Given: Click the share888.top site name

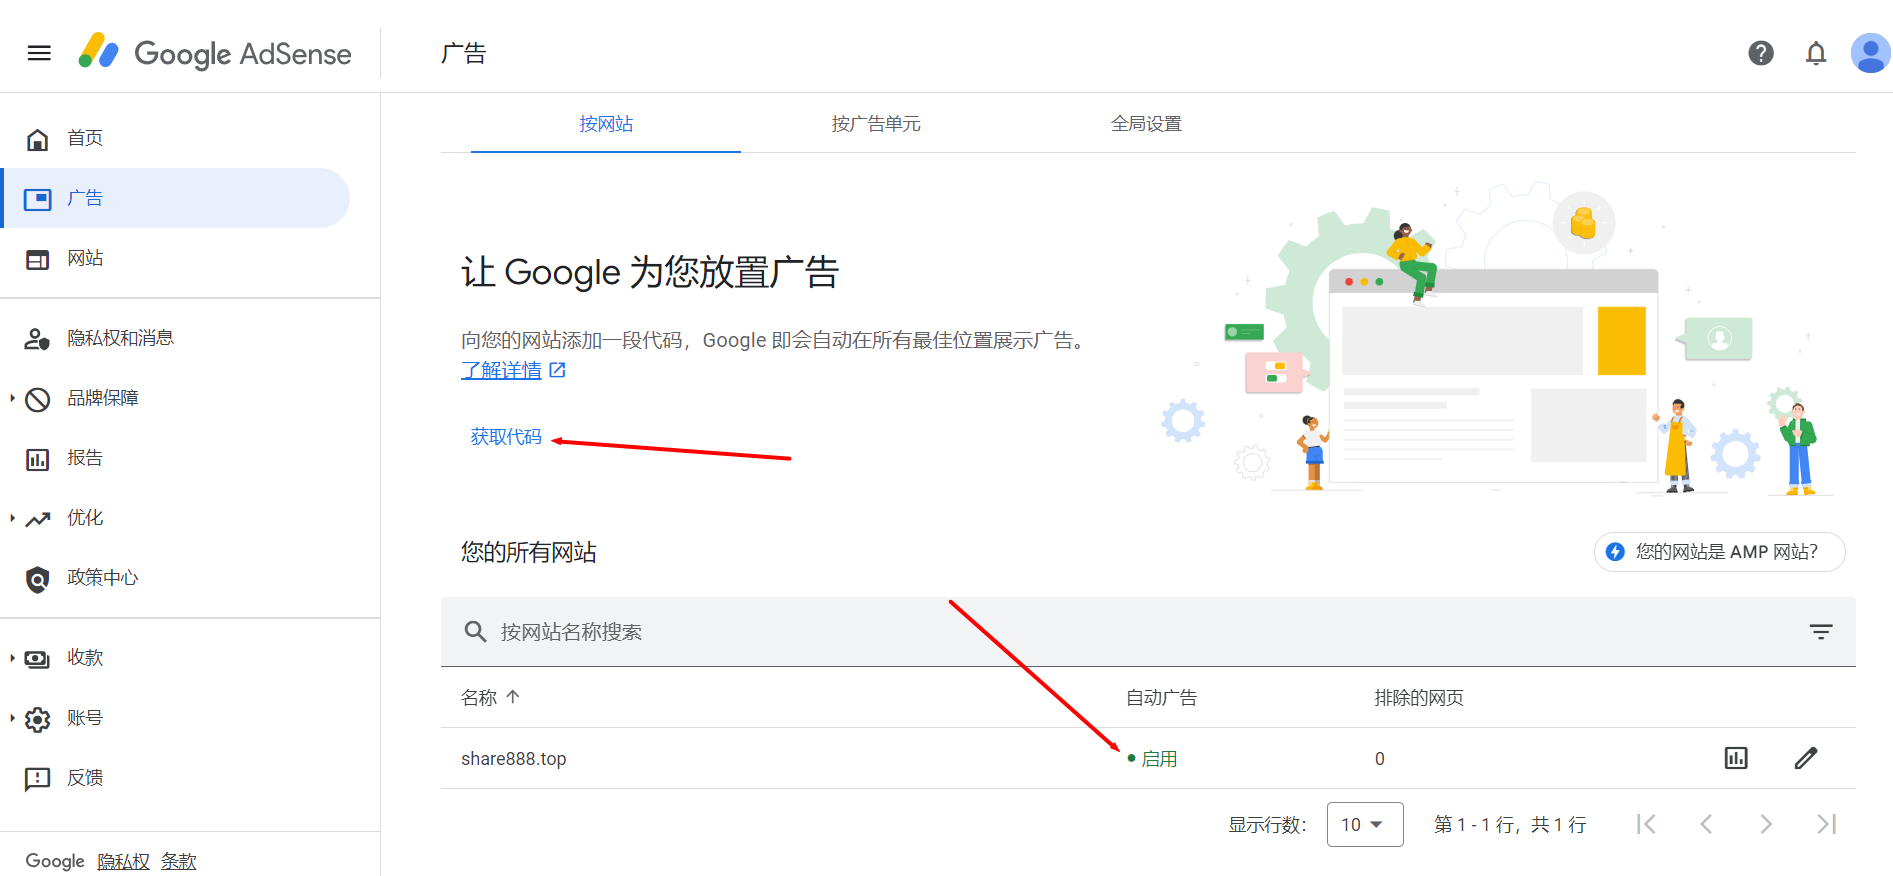Looking at the screenshot, I should 514,759.
